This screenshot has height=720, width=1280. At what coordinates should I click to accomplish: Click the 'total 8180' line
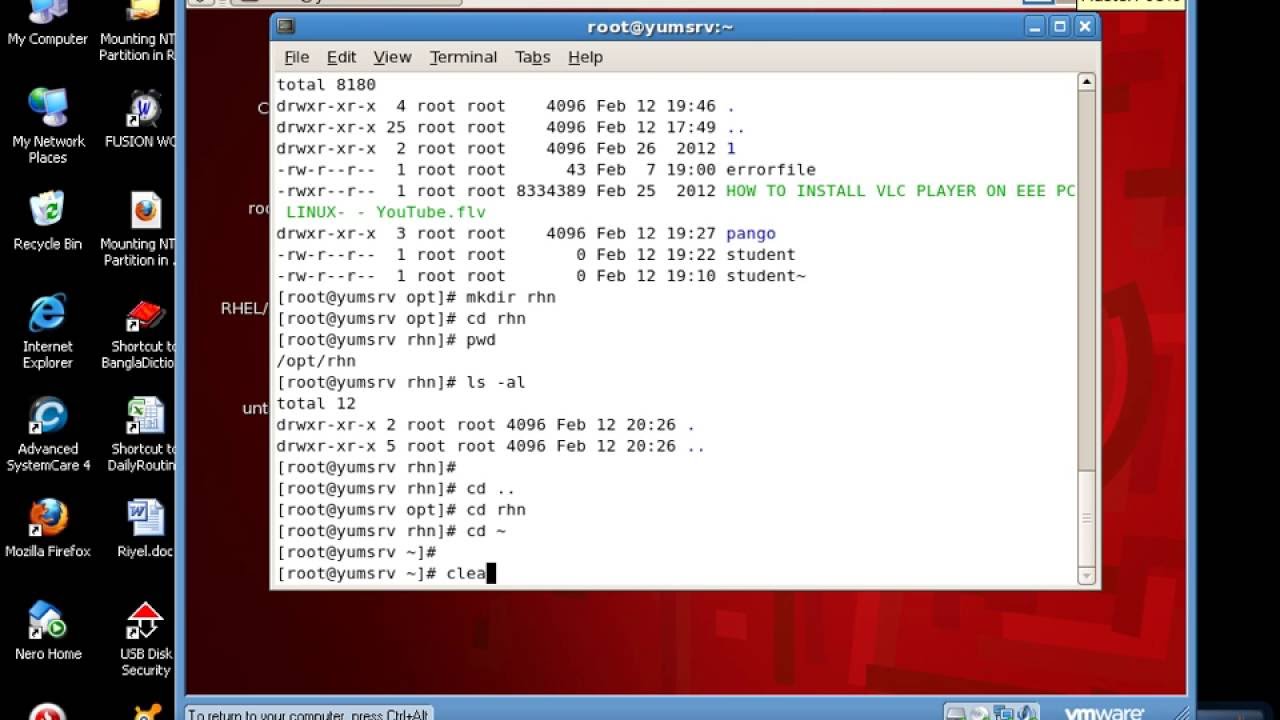[326, 85]
